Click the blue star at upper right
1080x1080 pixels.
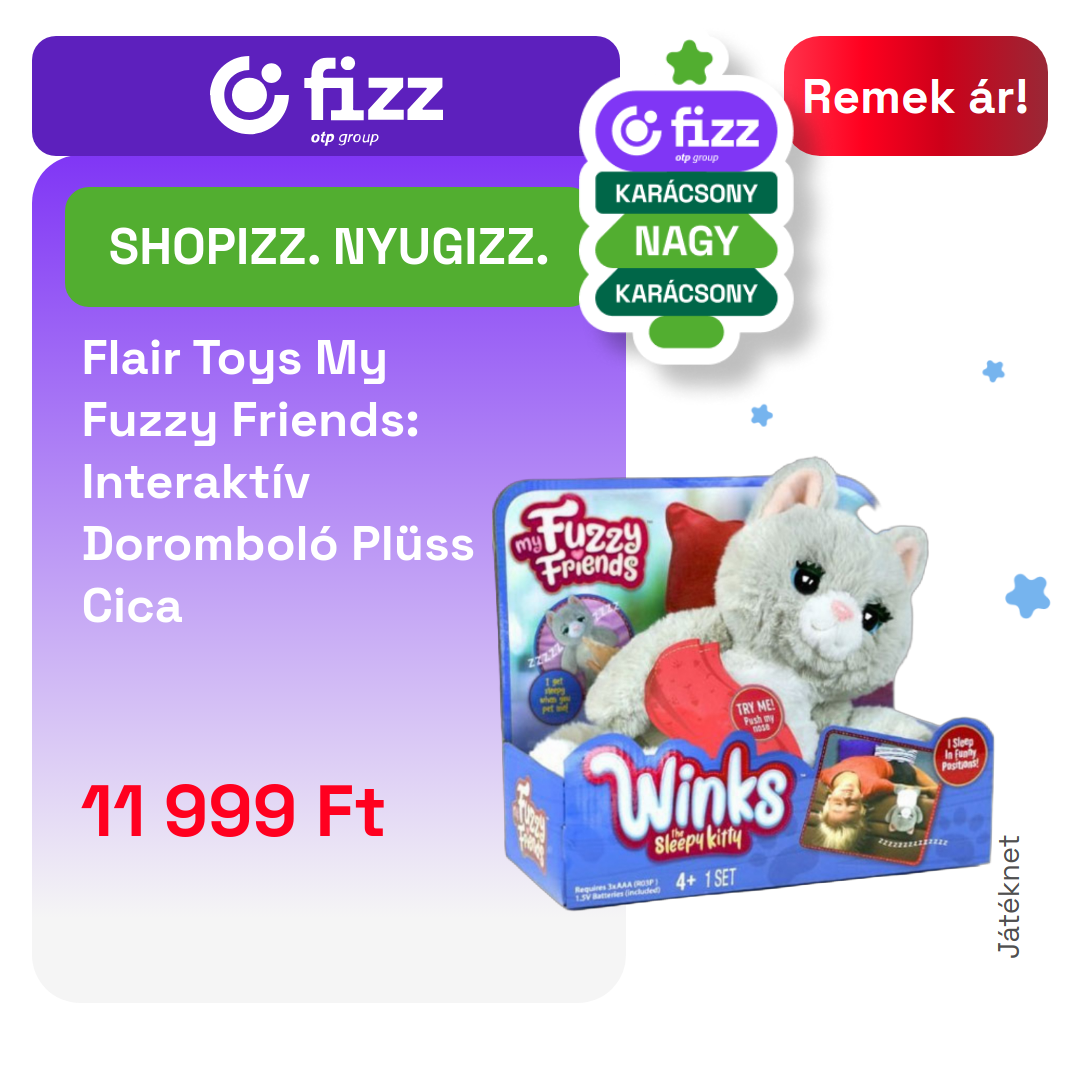point(993,371)
